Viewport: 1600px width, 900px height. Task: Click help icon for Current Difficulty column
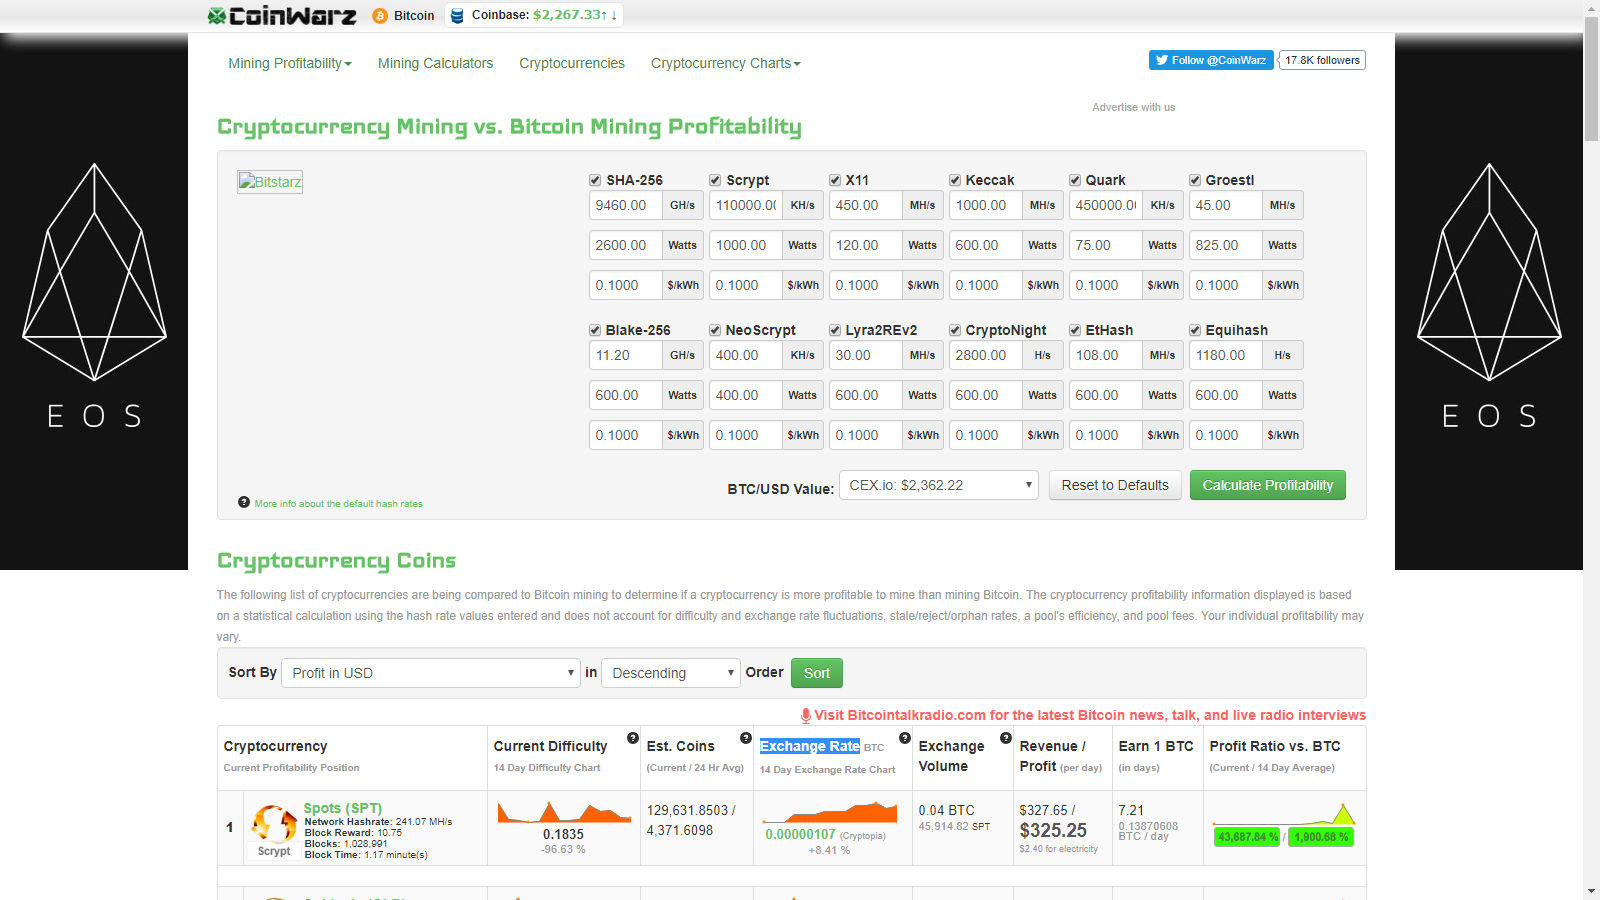tap(633, 738)
